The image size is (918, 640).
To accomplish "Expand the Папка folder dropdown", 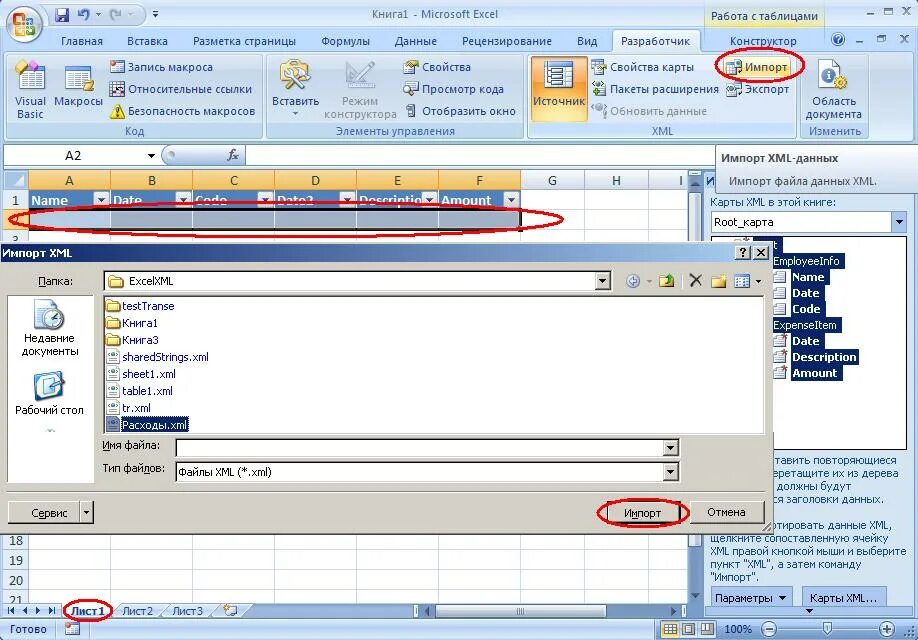I will [x=602, y=281].
